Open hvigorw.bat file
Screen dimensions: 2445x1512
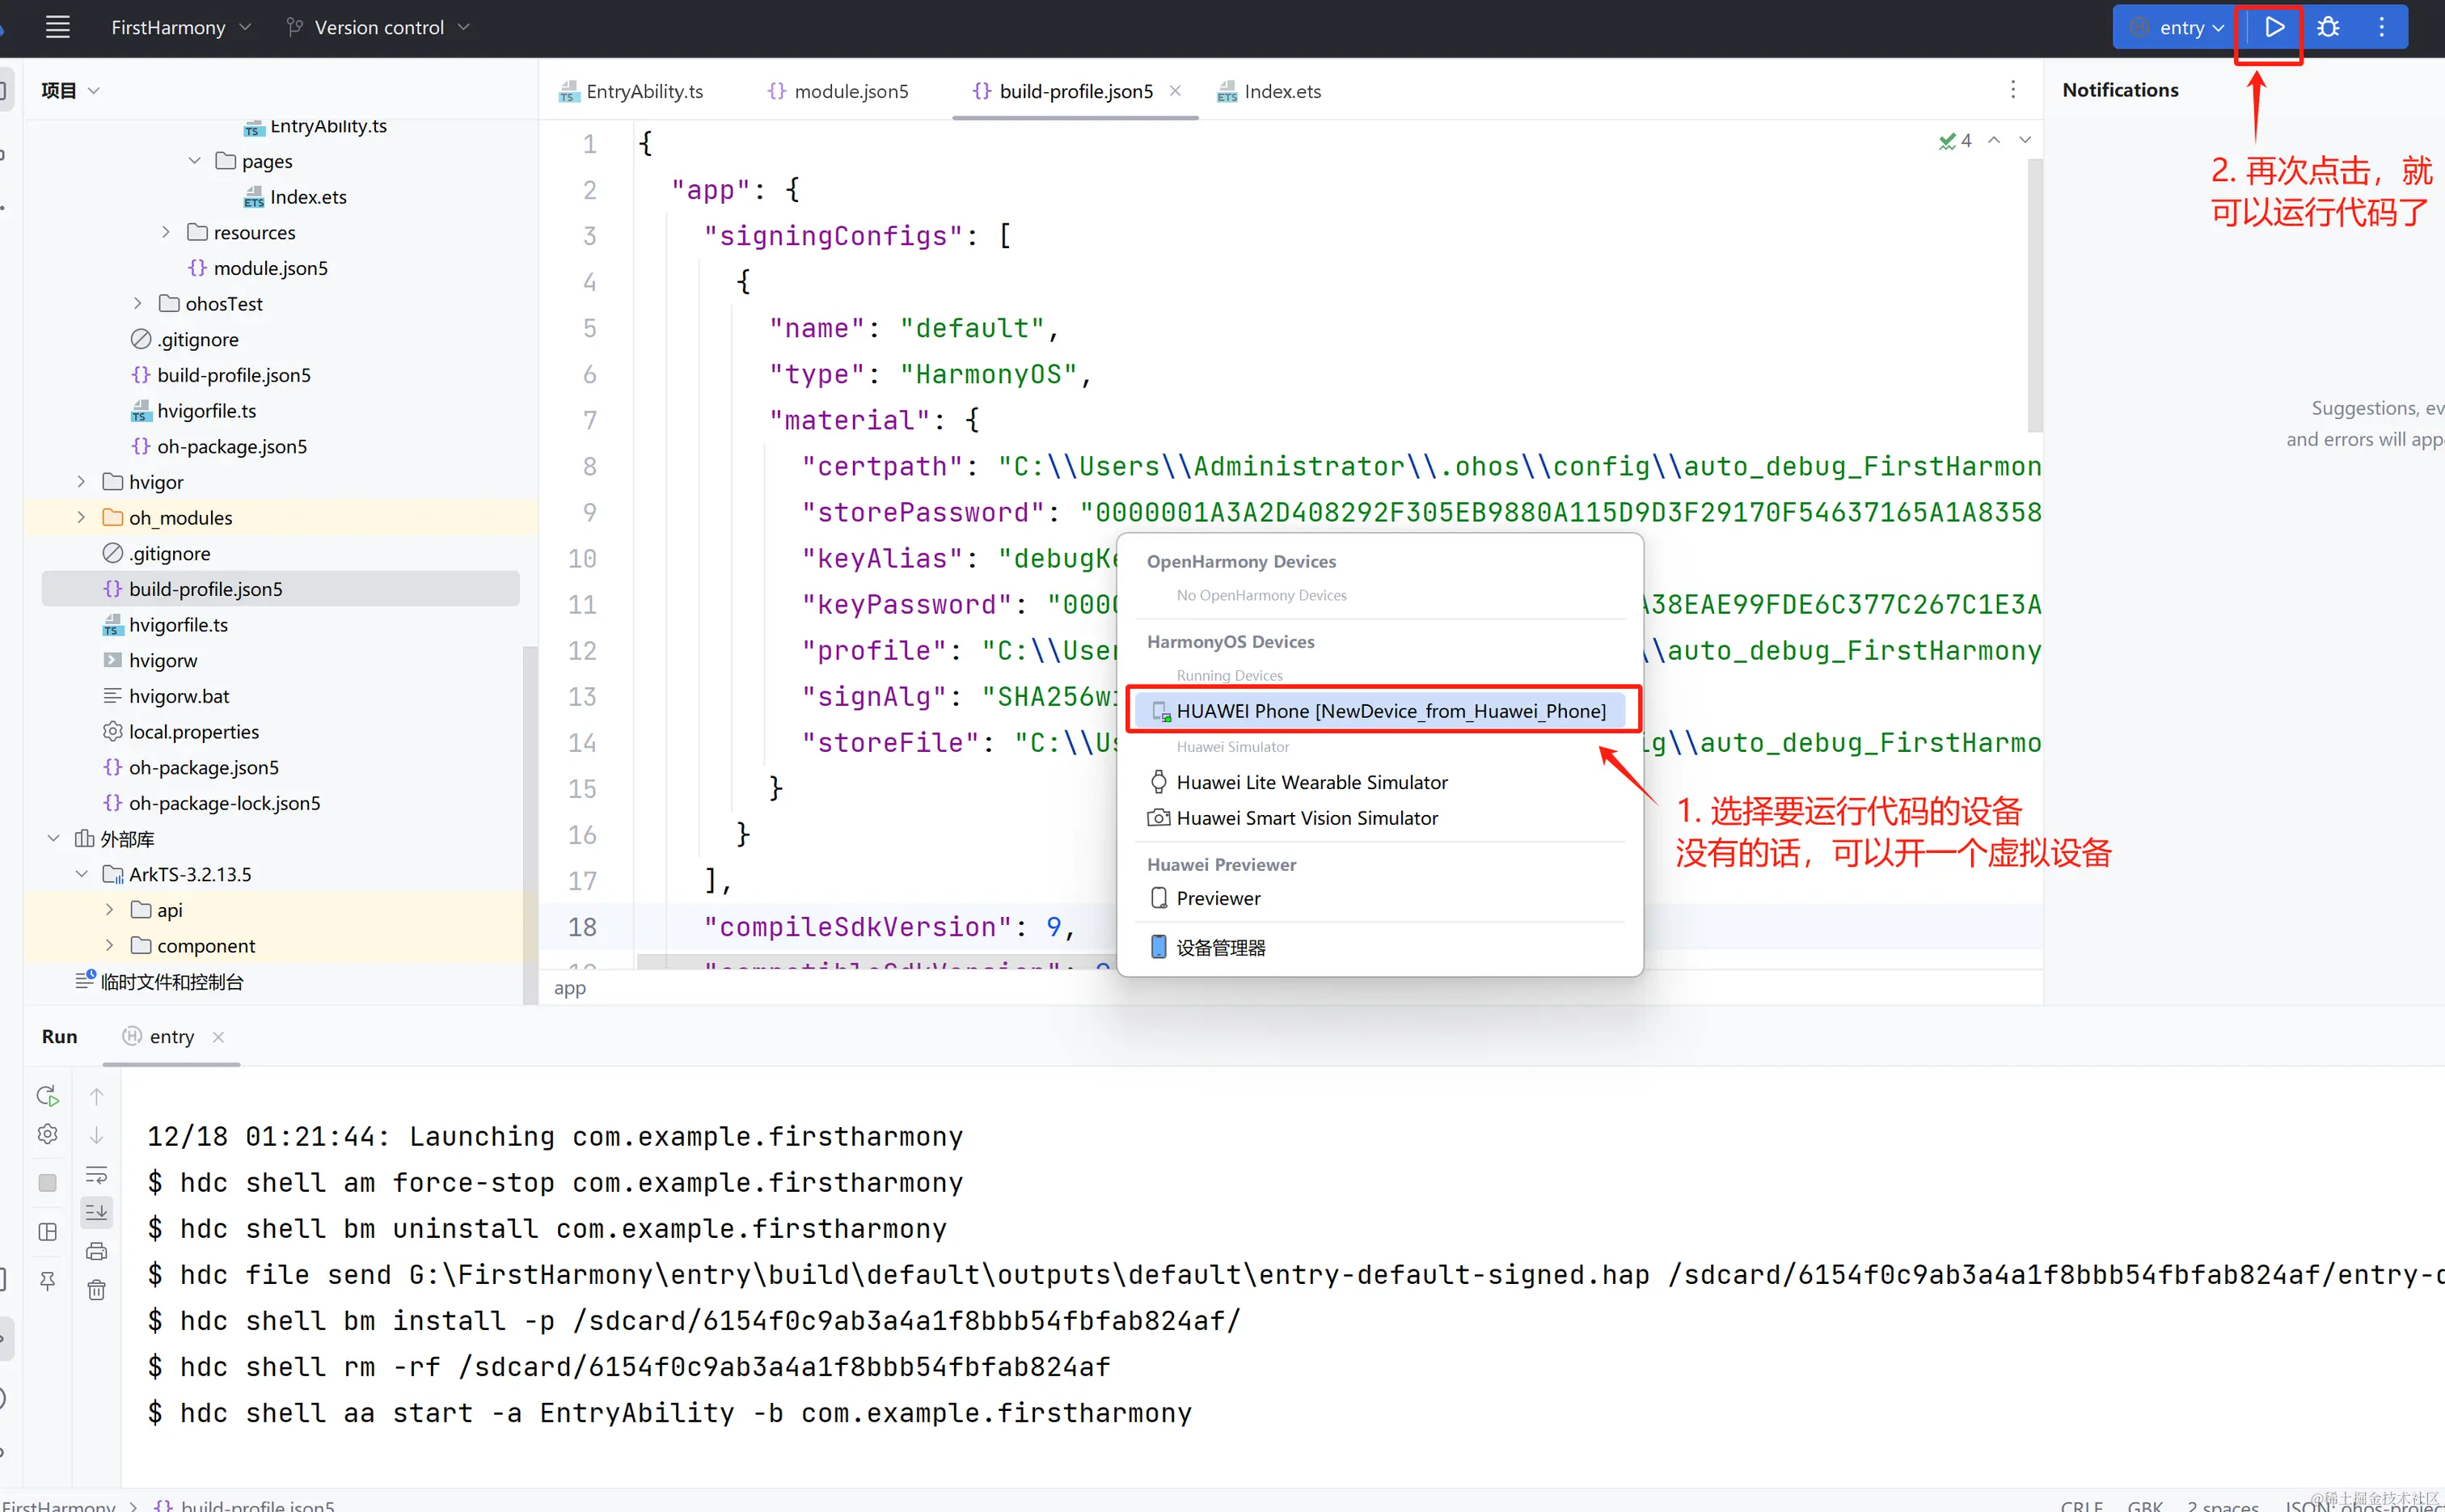click(x=166, y=696)
